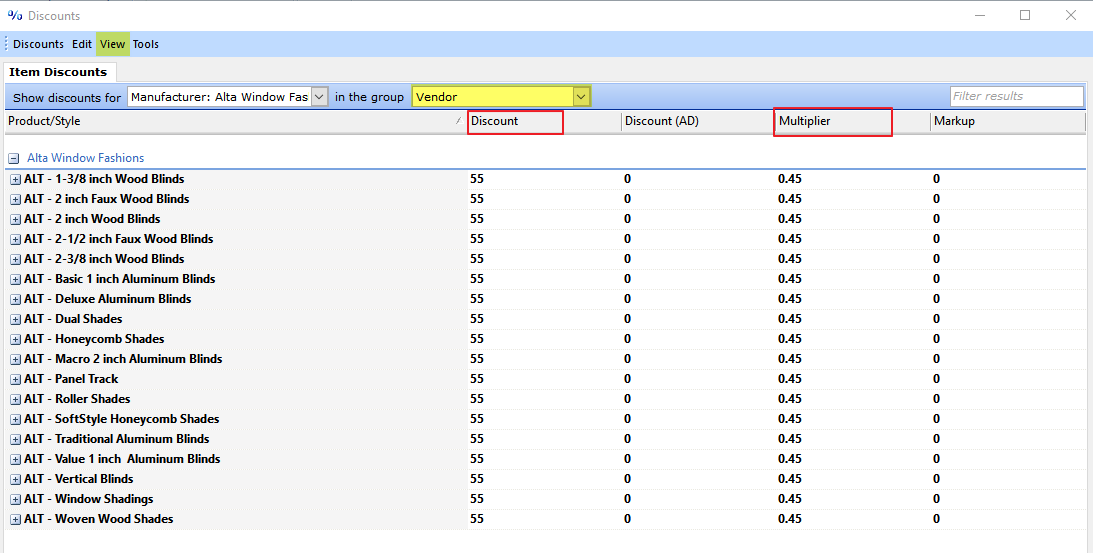Screen dimensions: 1093x553
Task: Click Discount 55 for Deluxe Aluminum Blinds
Action: [477, 298]
